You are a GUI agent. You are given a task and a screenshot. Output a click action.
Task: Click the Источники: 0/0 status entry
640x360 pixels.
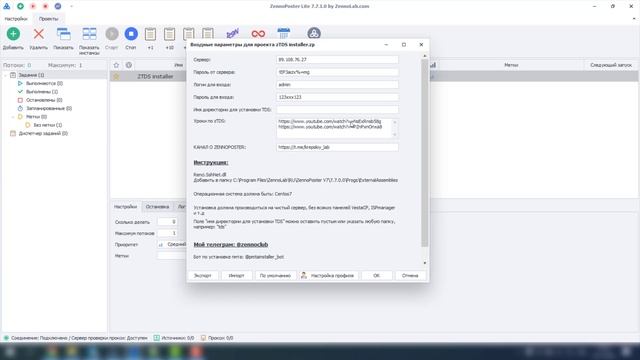(x=174, y=338)
